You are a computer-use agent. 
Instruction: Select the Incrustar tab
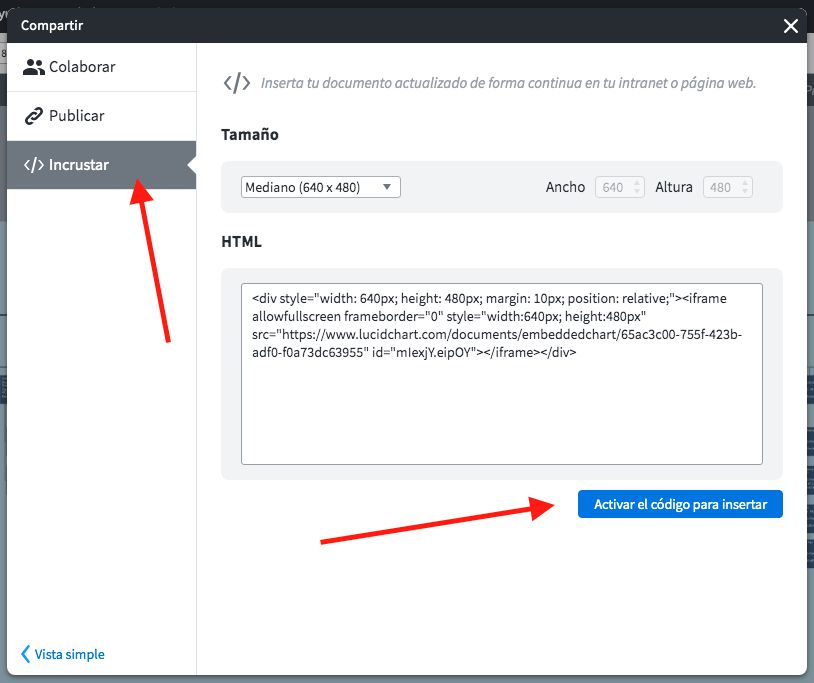point(102,165)
